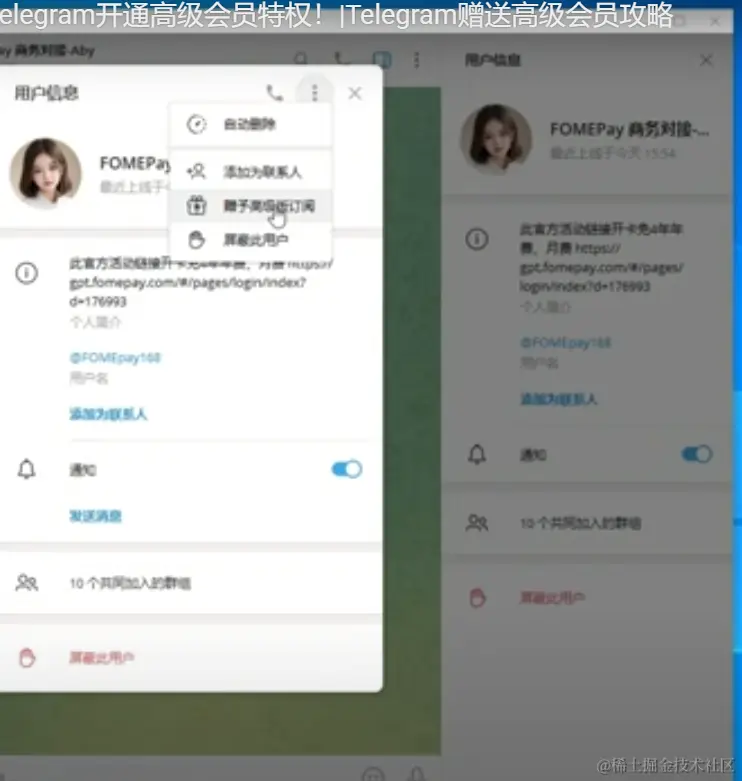Screen dimensions: 742x781
Task: Click the microphone icon in the message bar
Action: [417, 774]
